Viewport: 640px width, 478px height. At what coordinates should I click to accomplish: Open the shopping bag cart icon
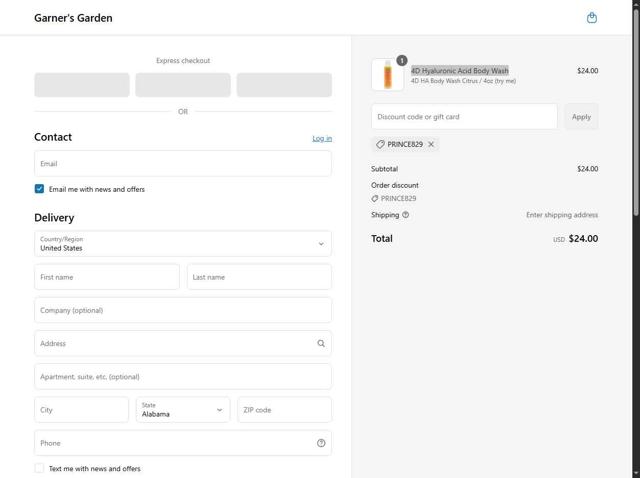coord(591,18)
